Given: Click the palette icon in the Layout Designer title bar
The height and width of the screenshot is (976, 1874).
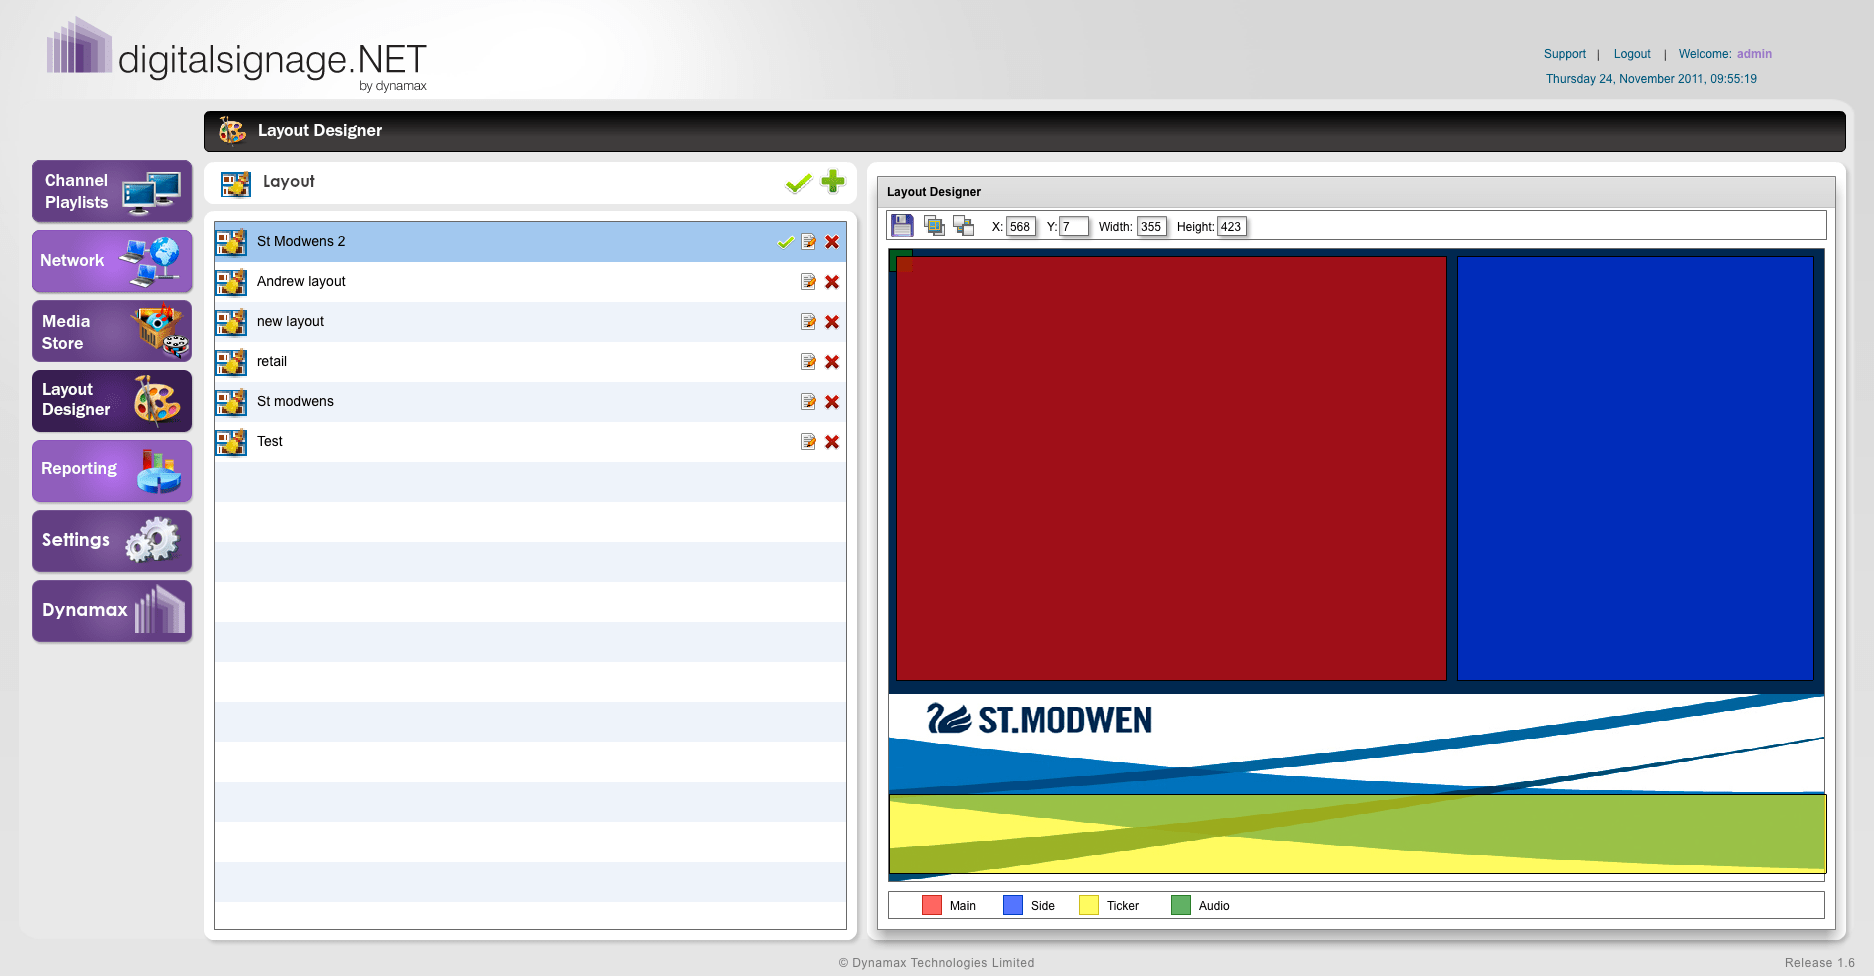Looking at the screenshot, I should (232, 130).
